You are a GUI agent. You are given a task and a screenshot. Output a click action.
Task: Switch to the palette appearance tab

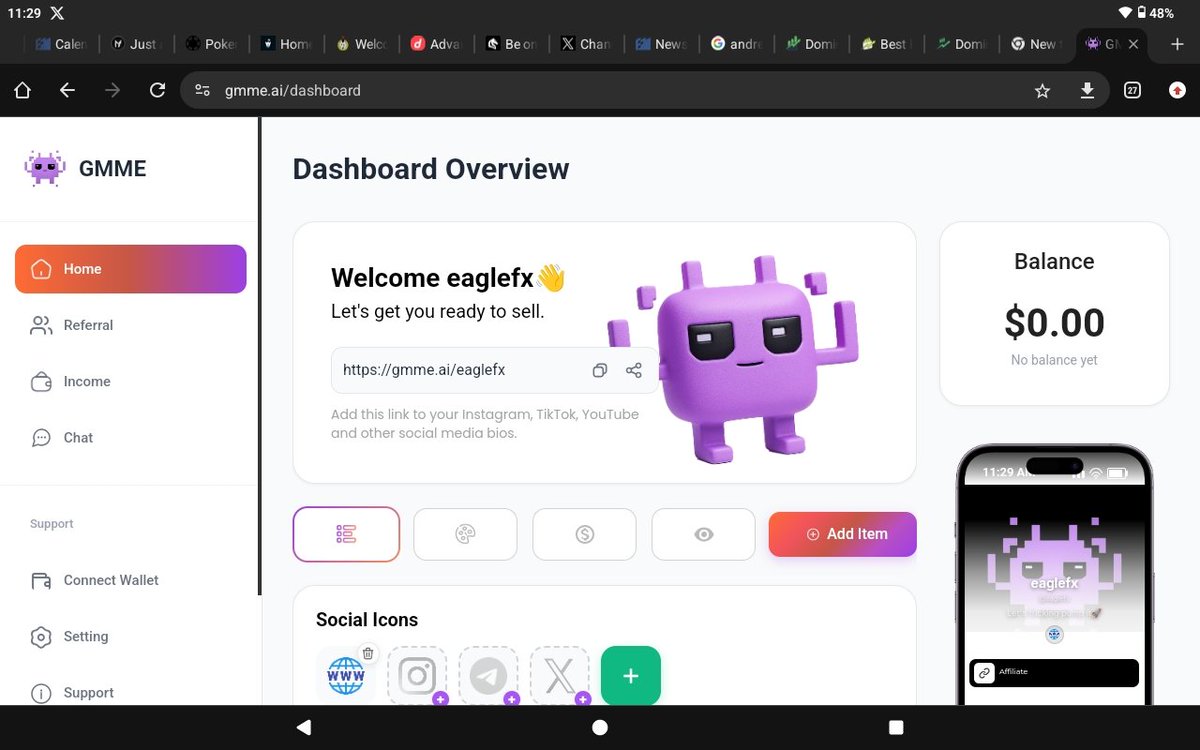[x=465, y=534]
